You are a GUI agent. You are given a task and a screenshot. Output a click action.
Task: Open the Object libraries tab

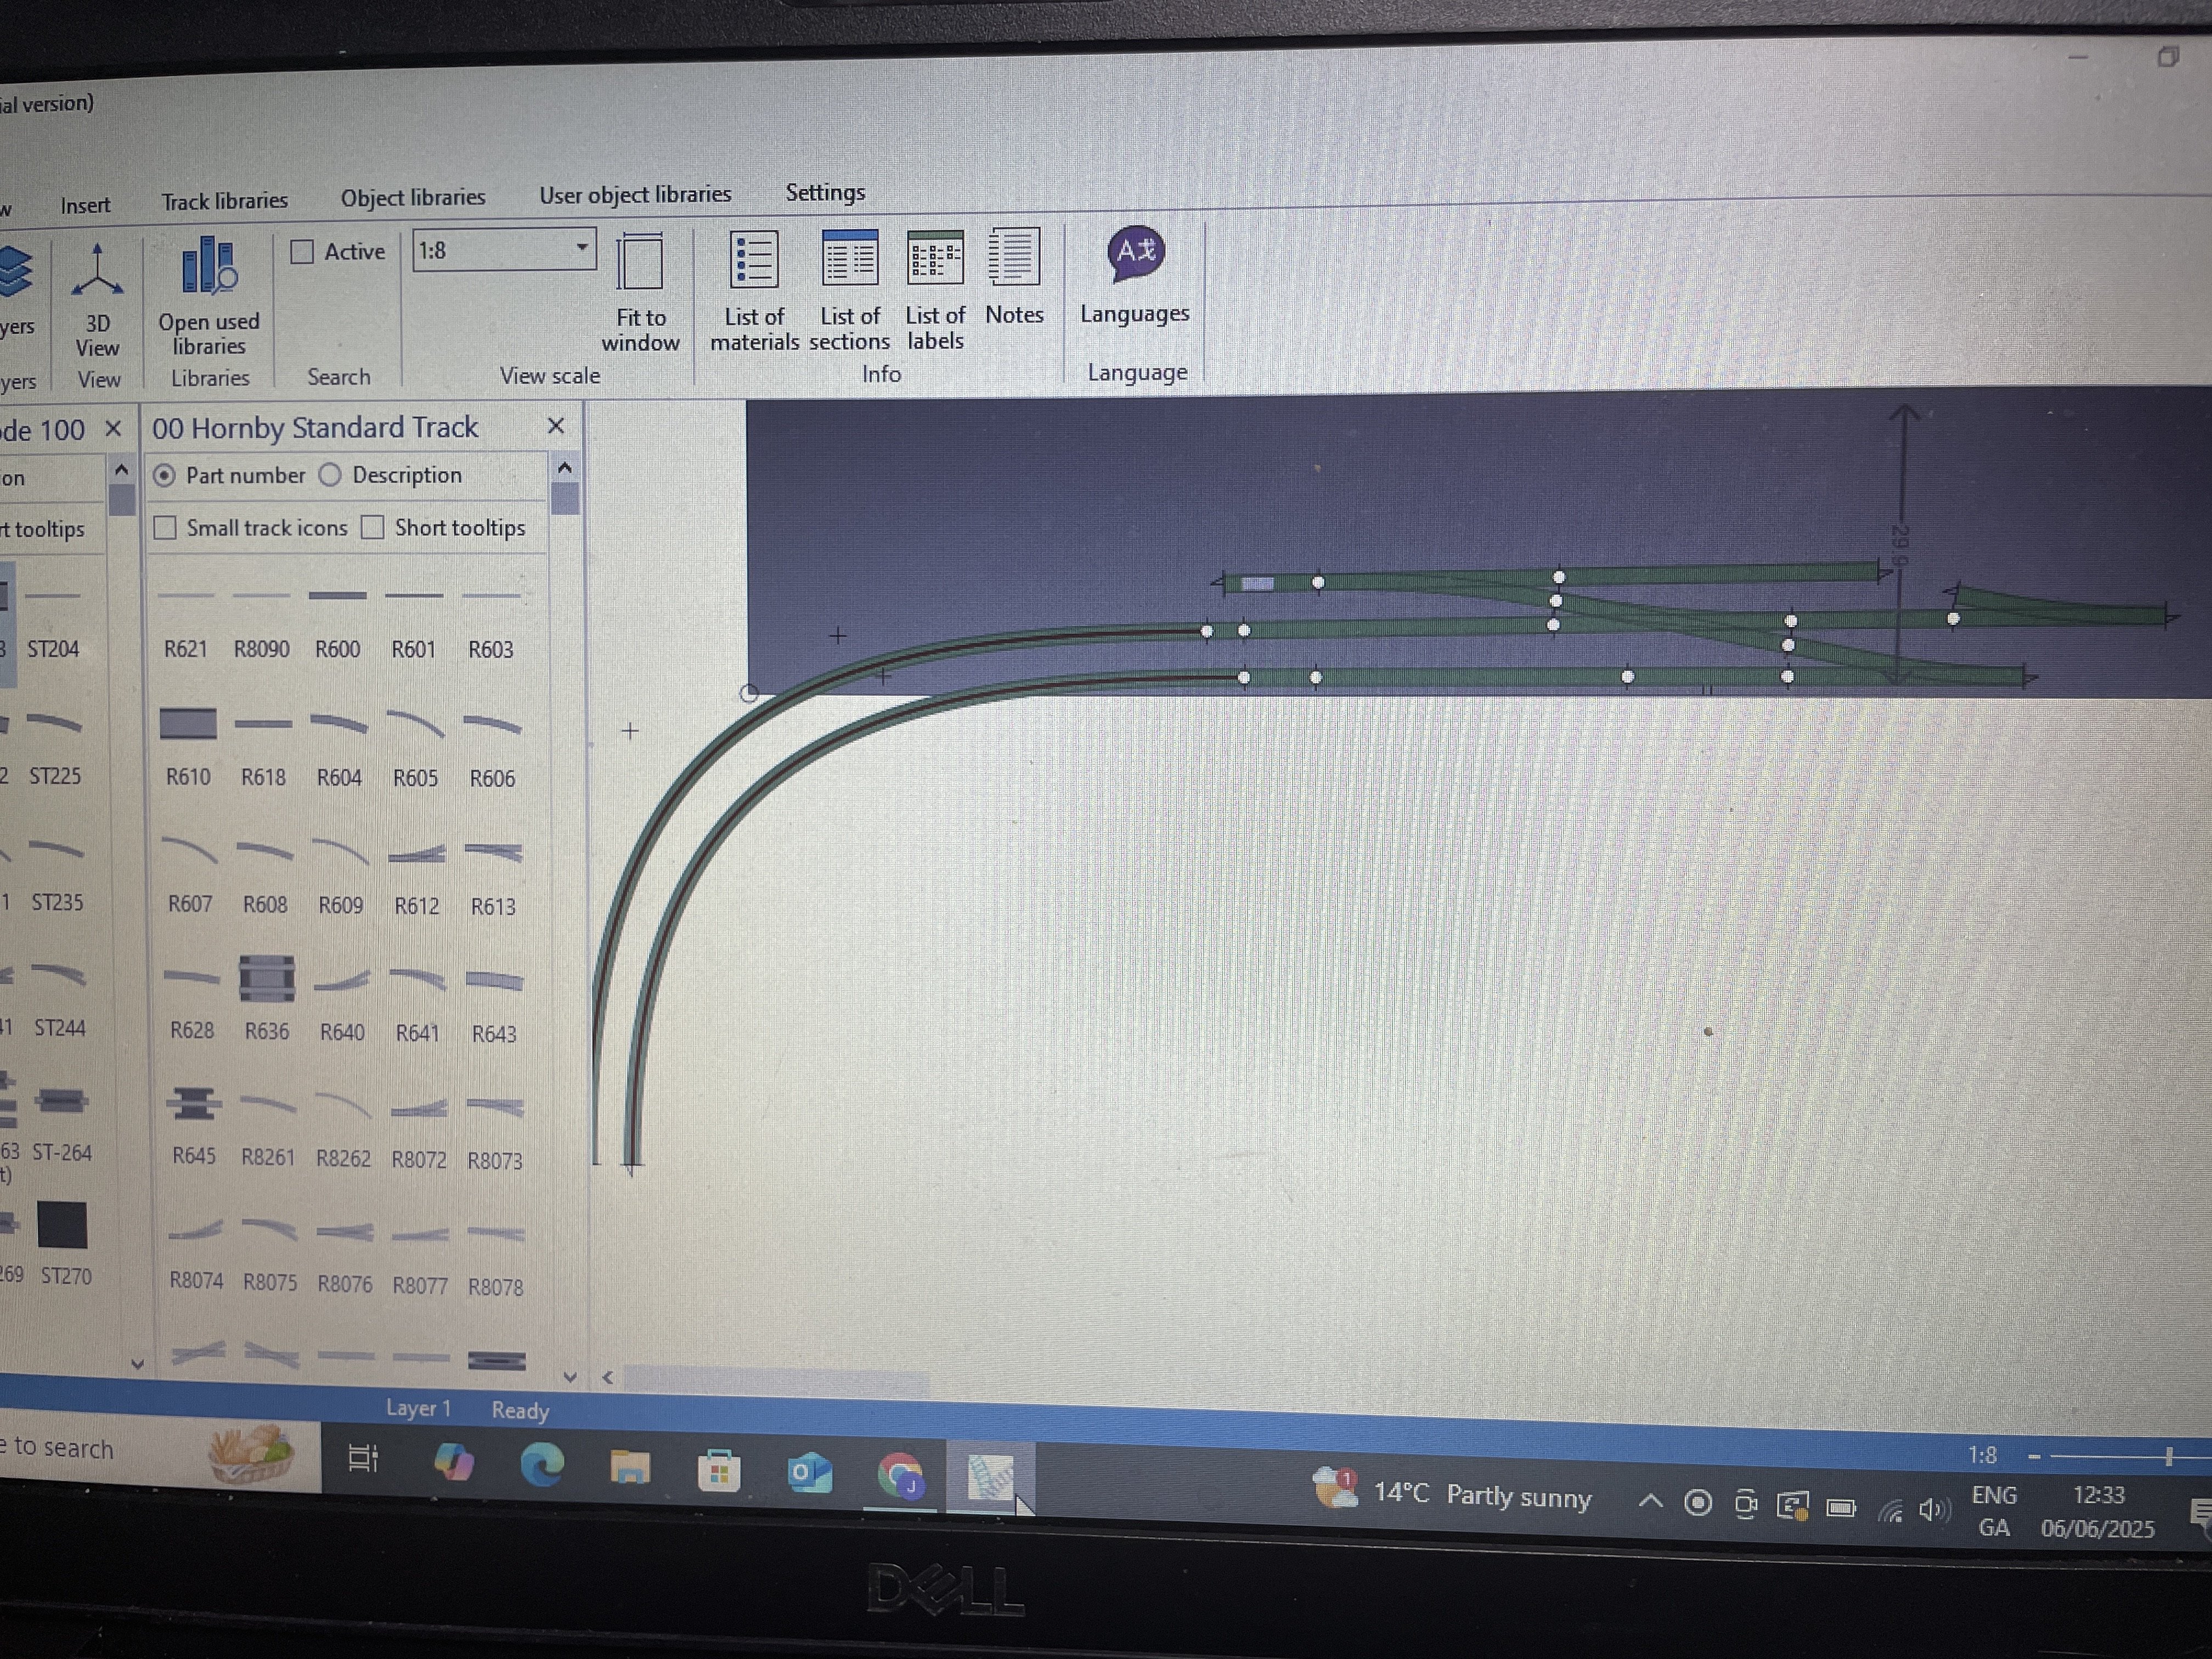[413, 198]
